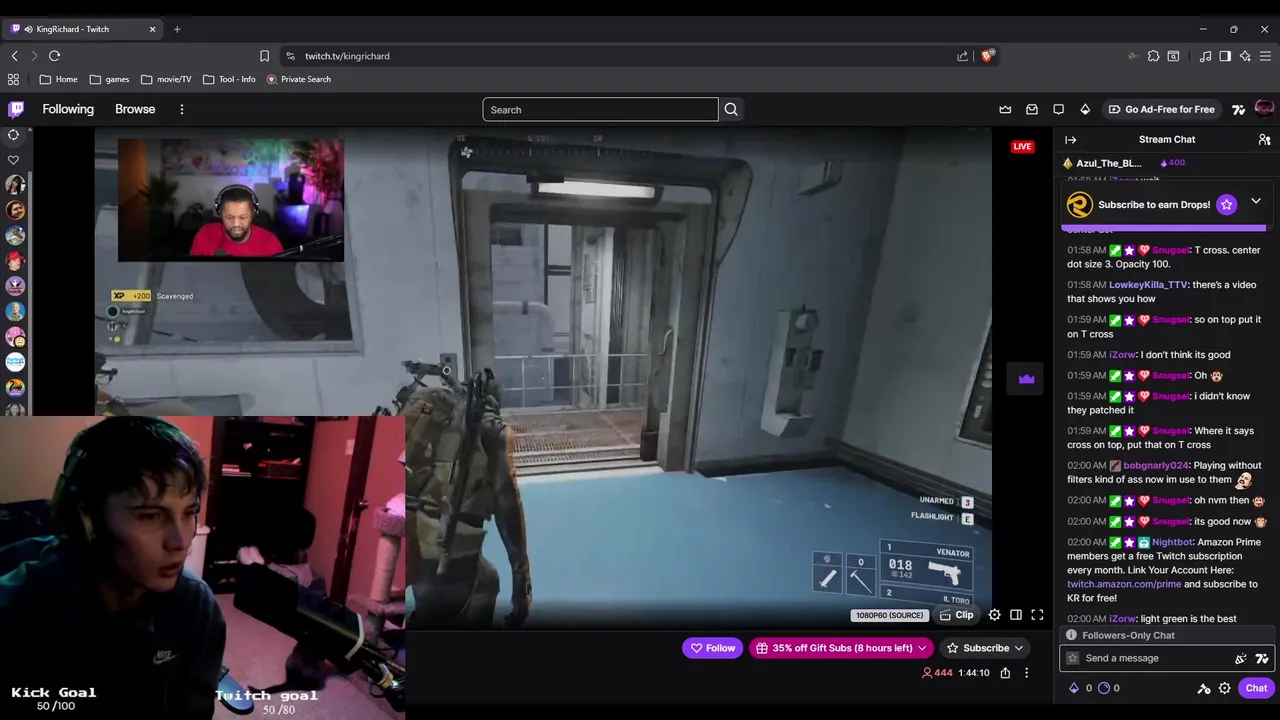Viewport: 1280px width, 720px height.
Task: Open the Bits balance in chat footer
Action: [x=1081, y=688]
